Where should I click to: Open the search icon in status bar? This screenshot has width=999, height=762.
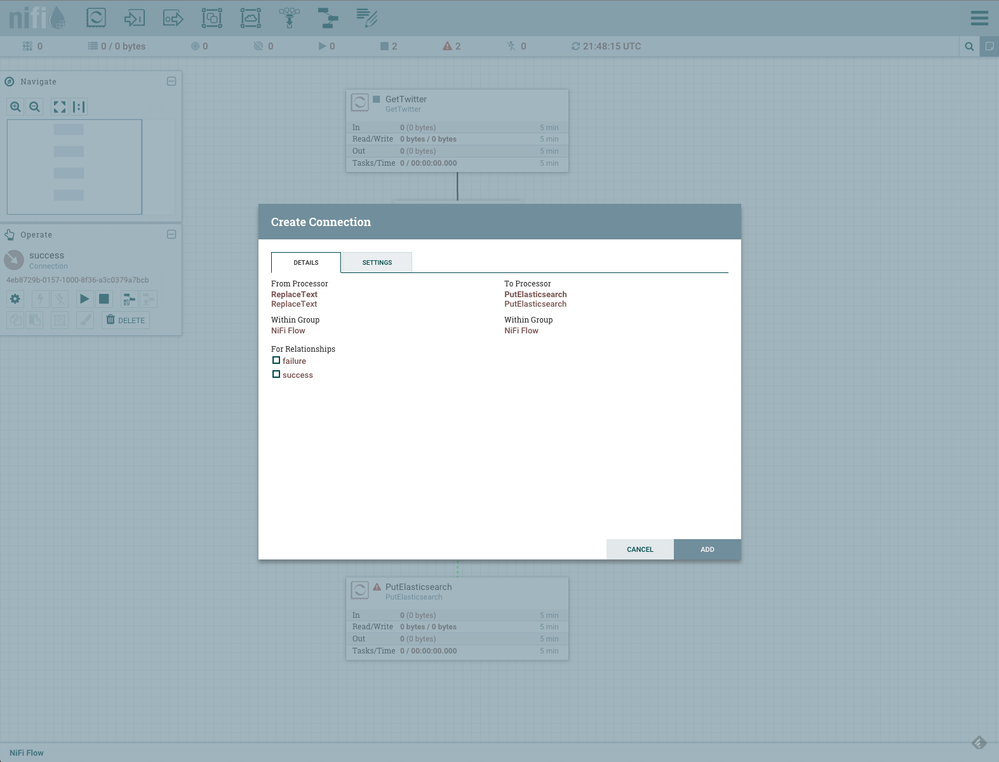(x=969, y=46)
